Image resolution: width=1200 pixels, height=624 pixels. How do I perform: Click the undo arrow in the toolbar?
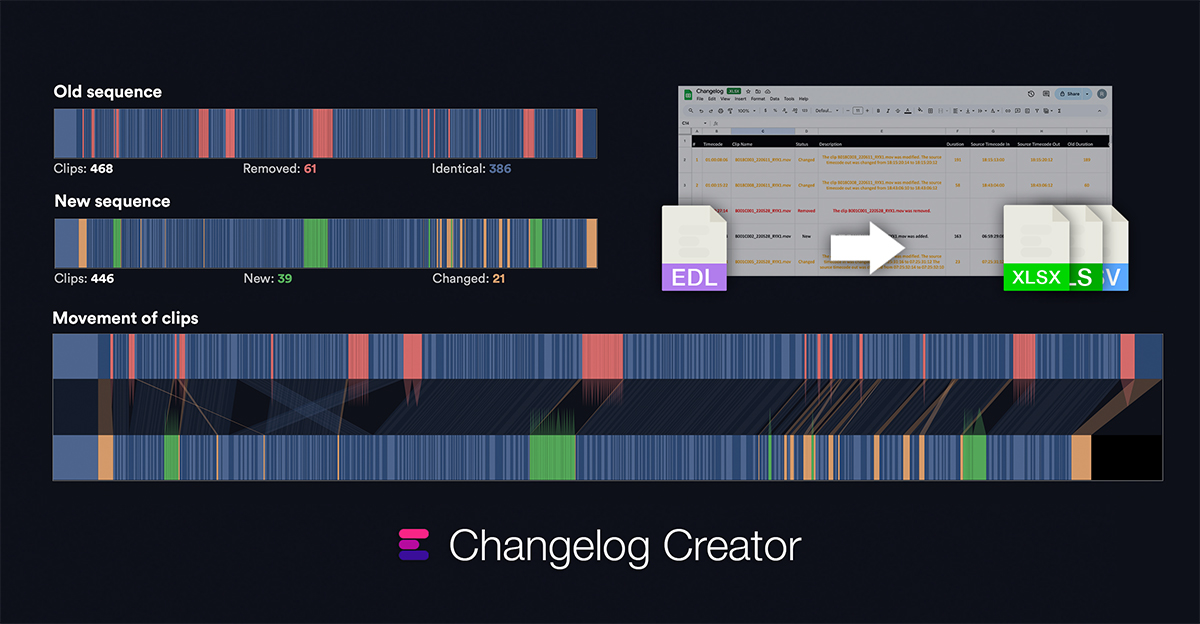pos(700,110)
